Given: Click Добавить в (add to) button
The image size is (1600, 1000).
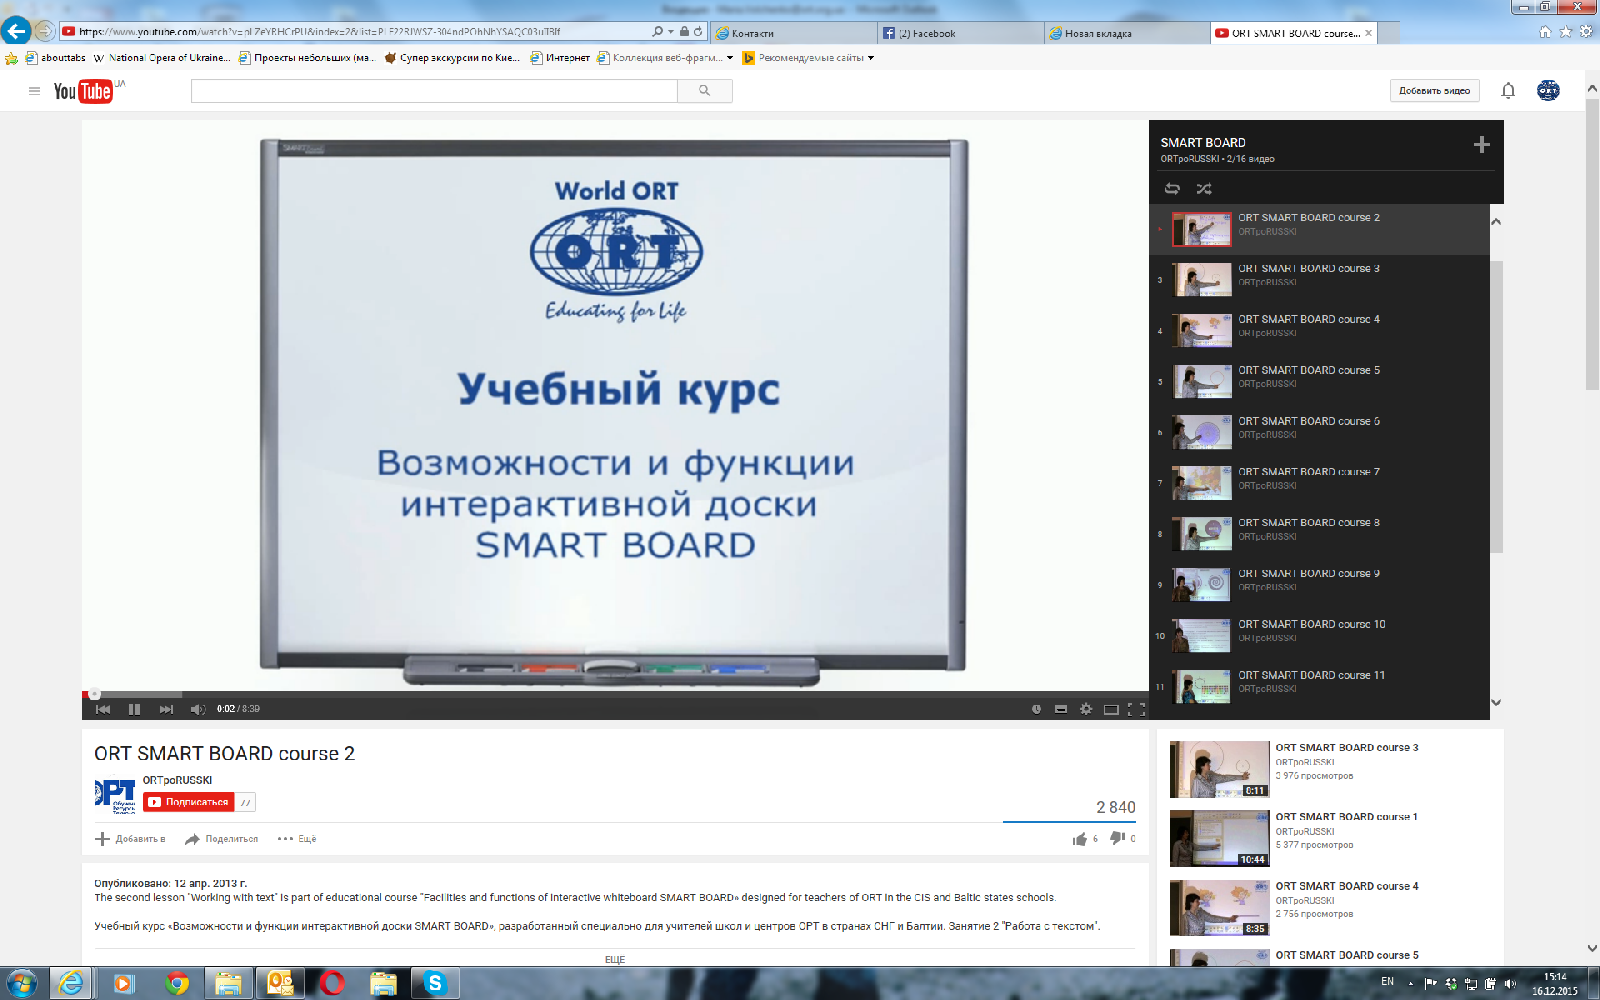Looking at the screenshot, I should click(x=130, y=839).
